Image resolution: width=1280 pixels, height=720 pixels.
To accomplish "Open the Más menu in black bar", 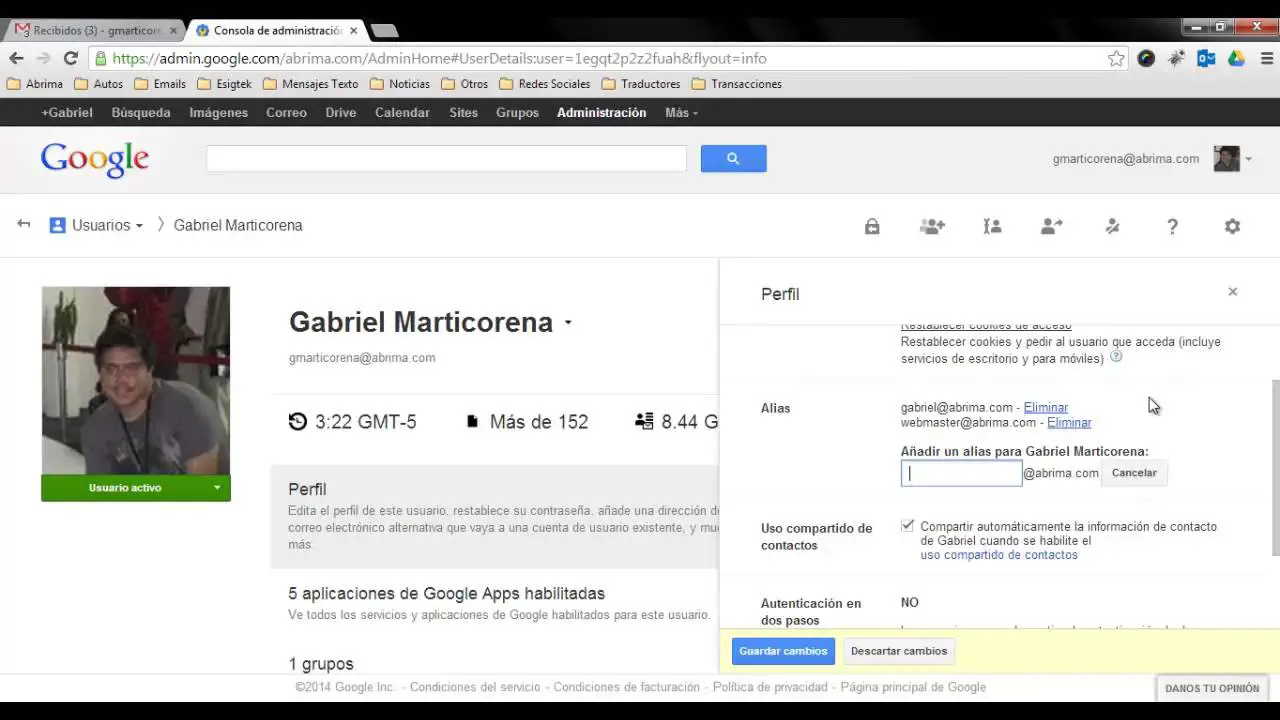I will click(681, 113).
